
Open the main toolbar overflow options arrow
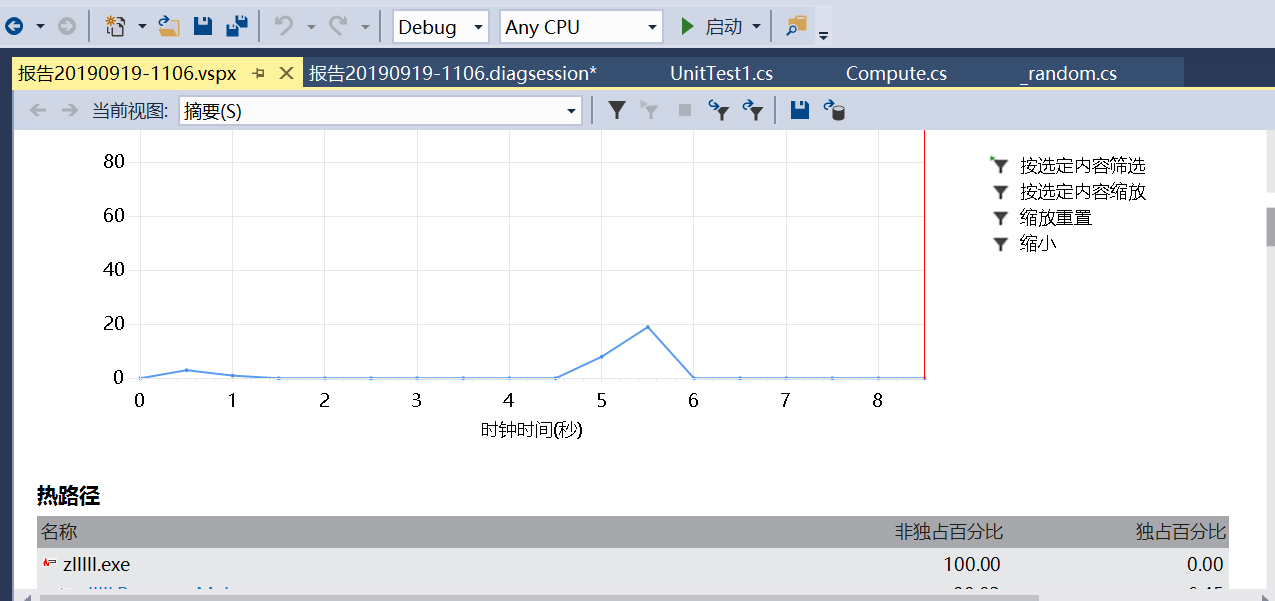tap(823, 34)
